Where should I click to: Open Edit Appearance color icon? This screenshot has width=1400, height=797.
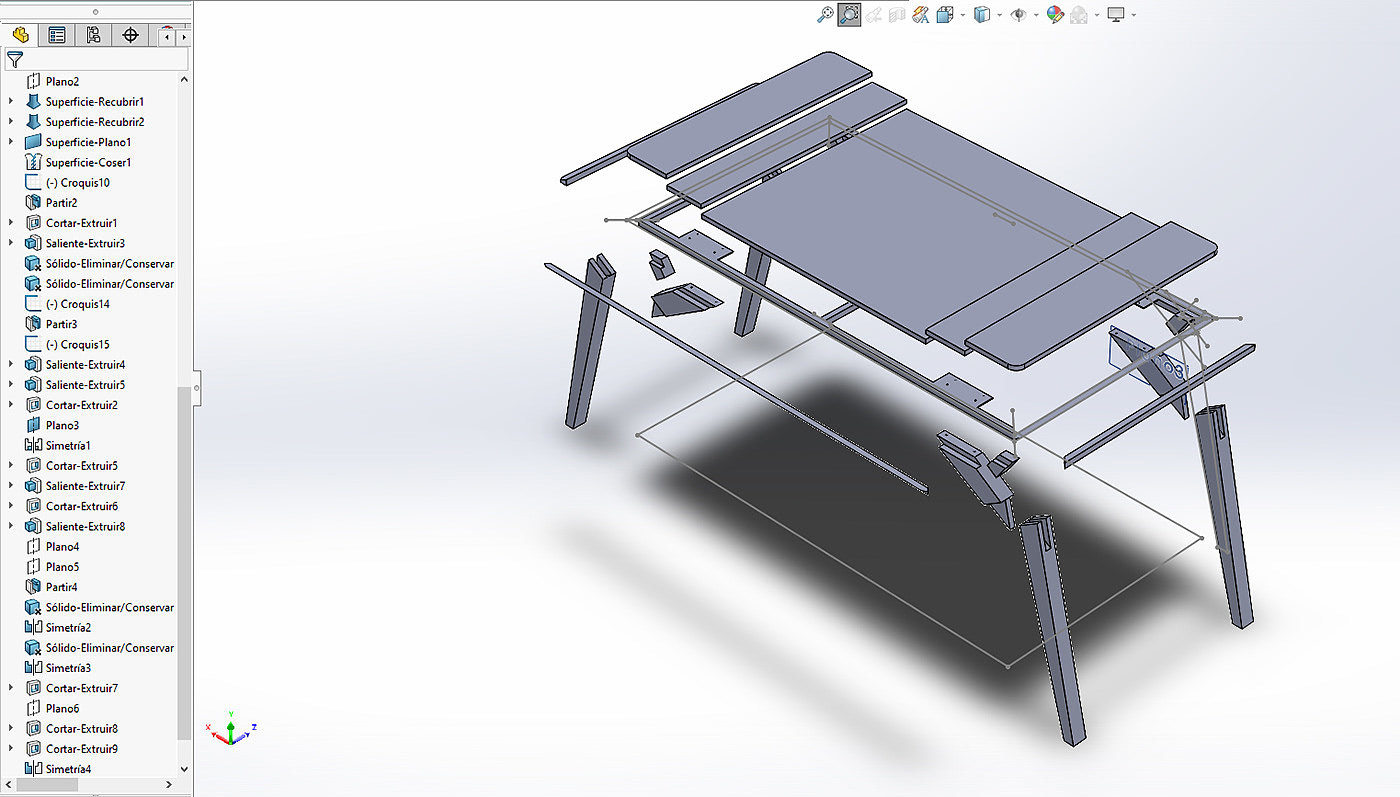[1055, 14]
